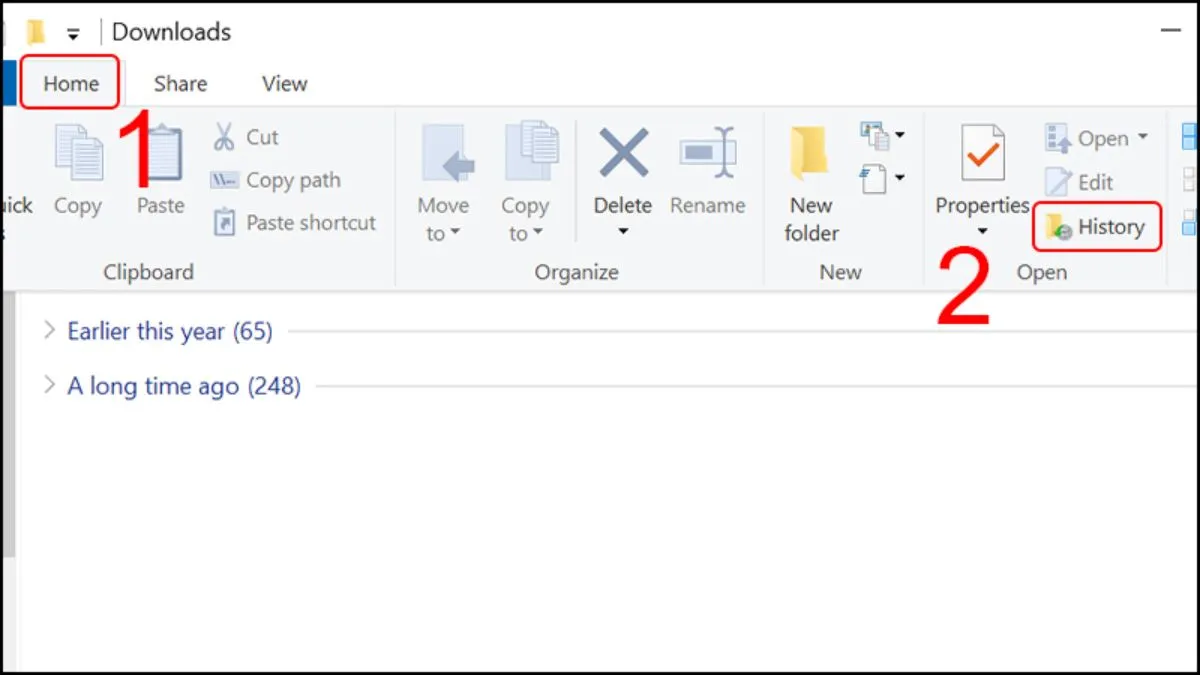The width and height of the screenshot is (1200, 675).
Task: Click the Cut icon
Action: click(x=225, y=137)
